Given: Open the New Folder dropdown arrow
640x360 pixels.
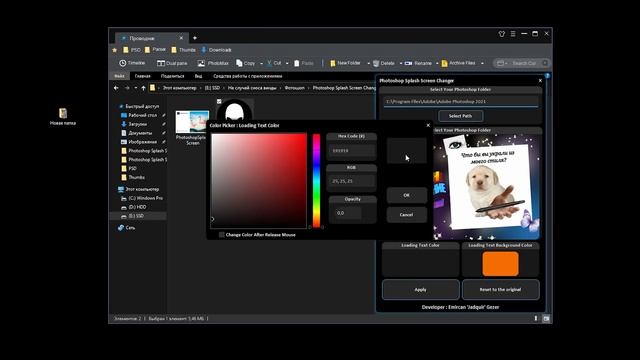Looking at the screenshot, I should click(x=368, y=63).
